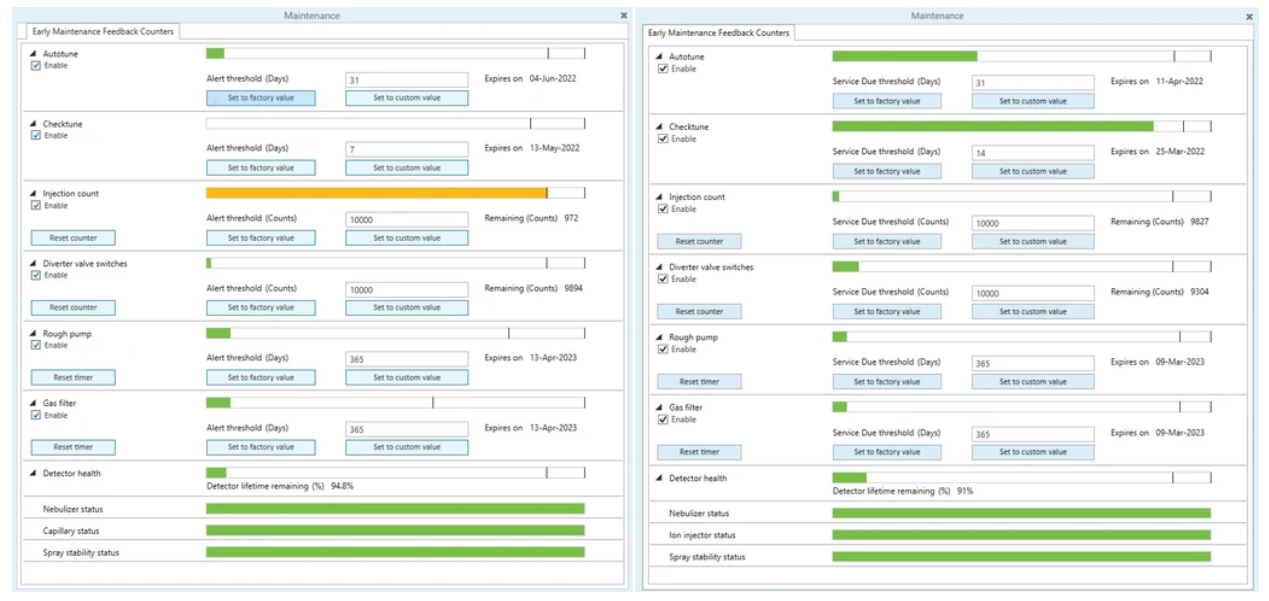Untick Checktune Enable checkbox in left window
The height and width of the screenshot is (601, 1269).
37,136
